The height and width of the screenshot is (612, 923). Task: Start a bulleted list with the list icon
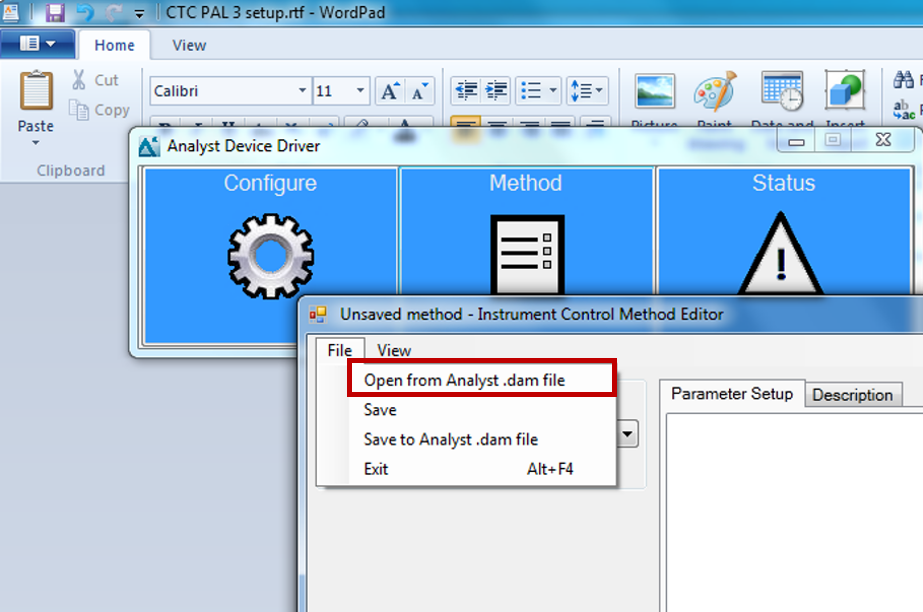tap(531, 91)
